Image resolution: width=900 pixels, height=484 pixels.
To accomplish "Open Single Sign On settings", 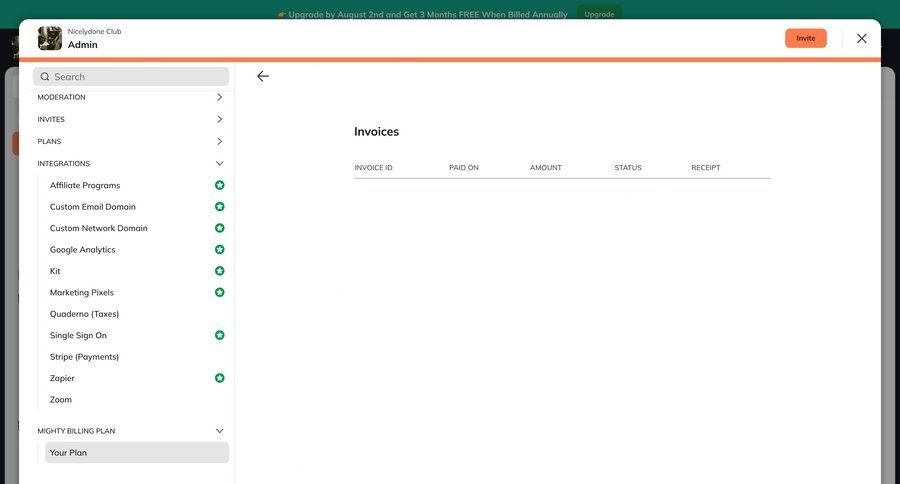I will (78, 335).
